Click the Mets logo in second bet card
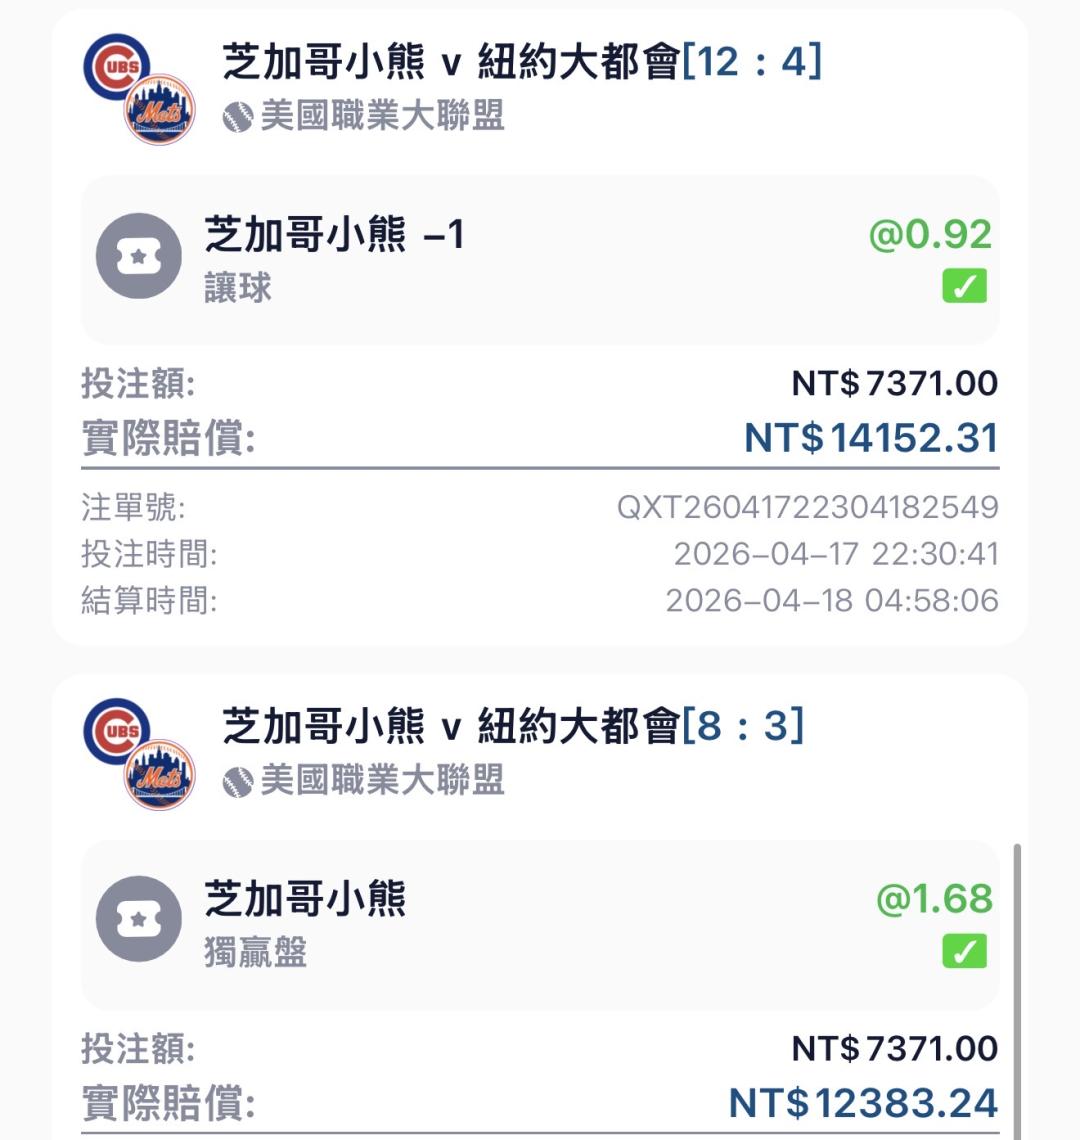This screenshot has width=1080, height=1140. [x=160, y=773]
